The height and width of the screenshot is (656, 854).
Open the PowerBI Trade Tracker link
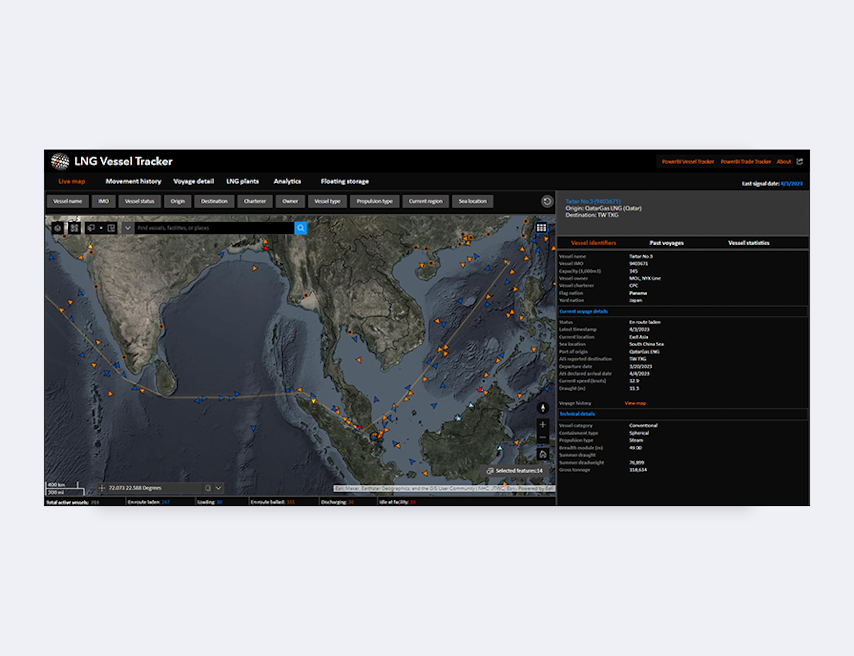(746, 162)
